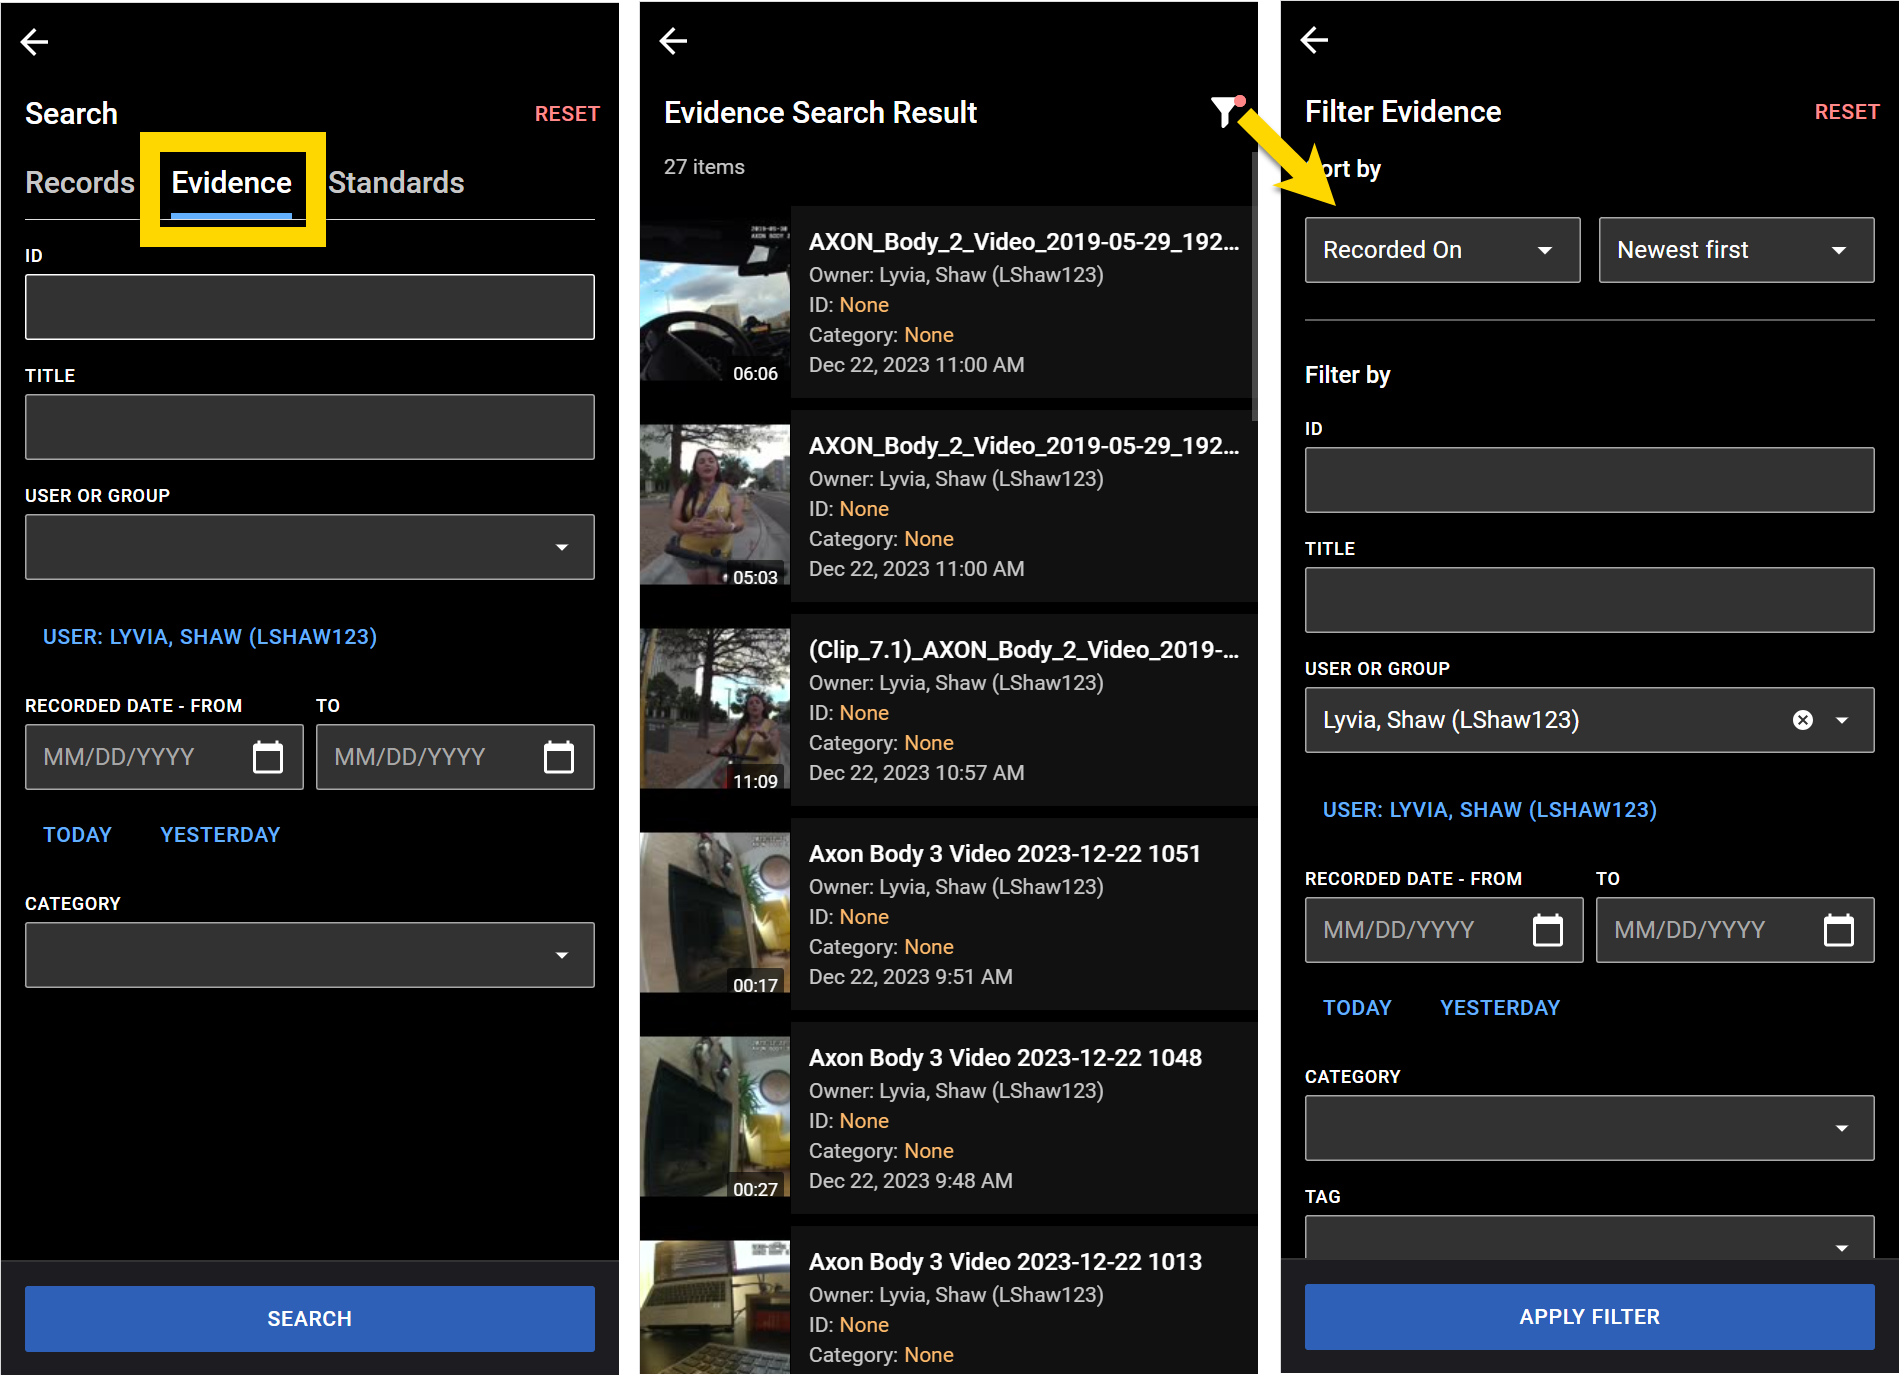The width and height of the screenshot is (1899, 1375).
Task: Open calendar picker for the TO date field
Action: (x=558, y=757)
